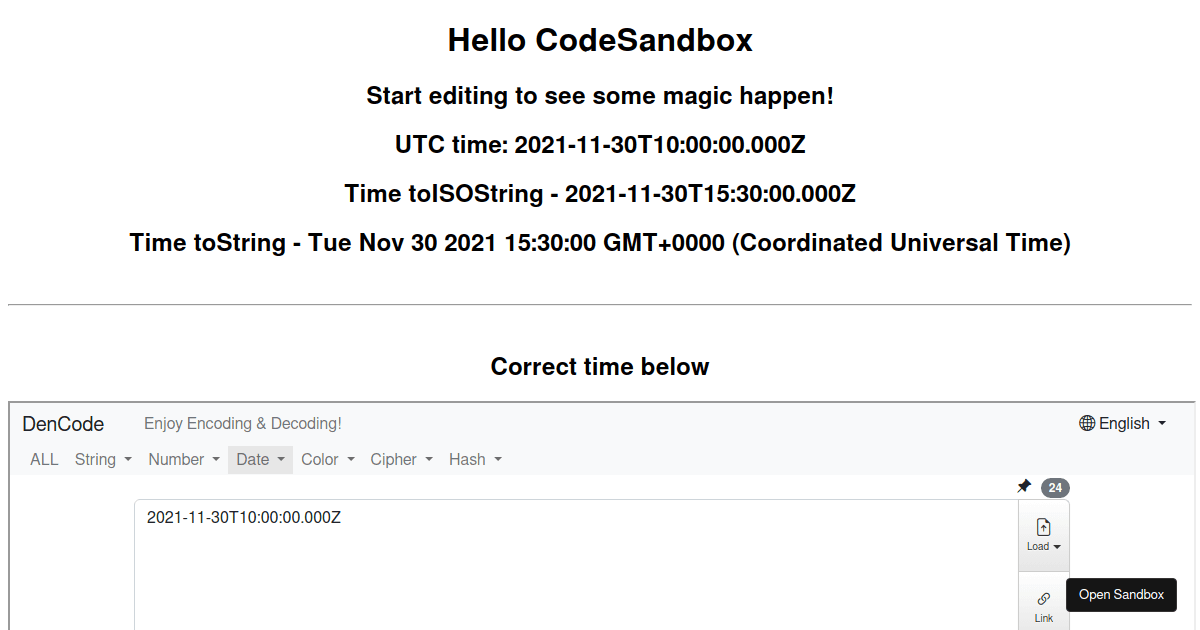Go to the DenCode home link
Screen dimensions: 1200x630
tap(63, 424)
